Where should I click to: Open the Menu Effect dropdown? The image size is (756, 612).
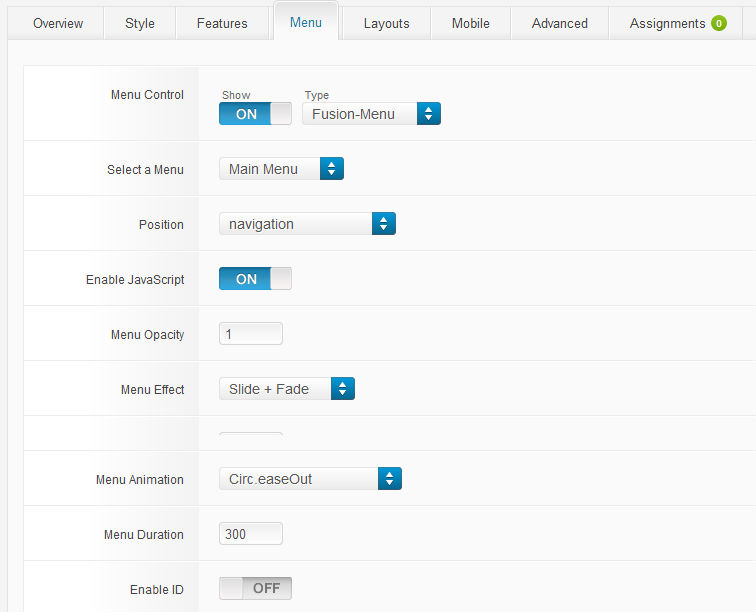(x=287, y=389)
